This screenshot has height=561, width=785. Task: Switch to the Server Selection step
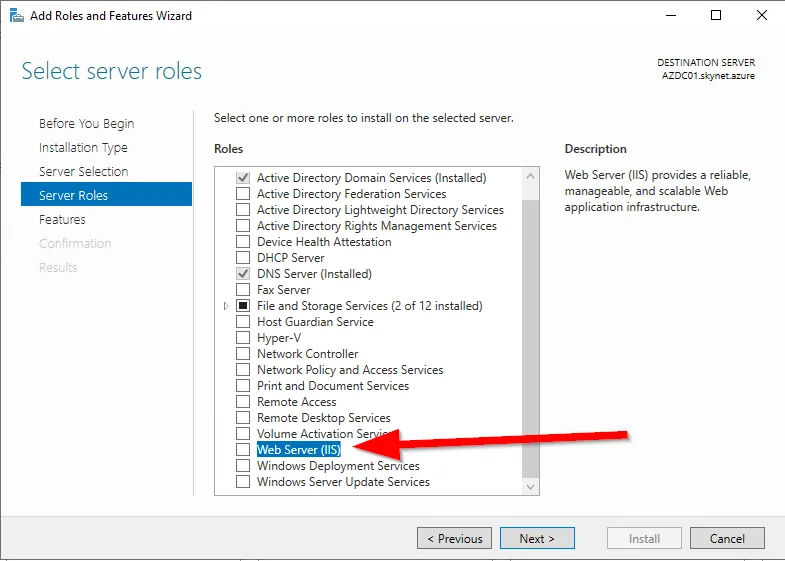(84, 172)
